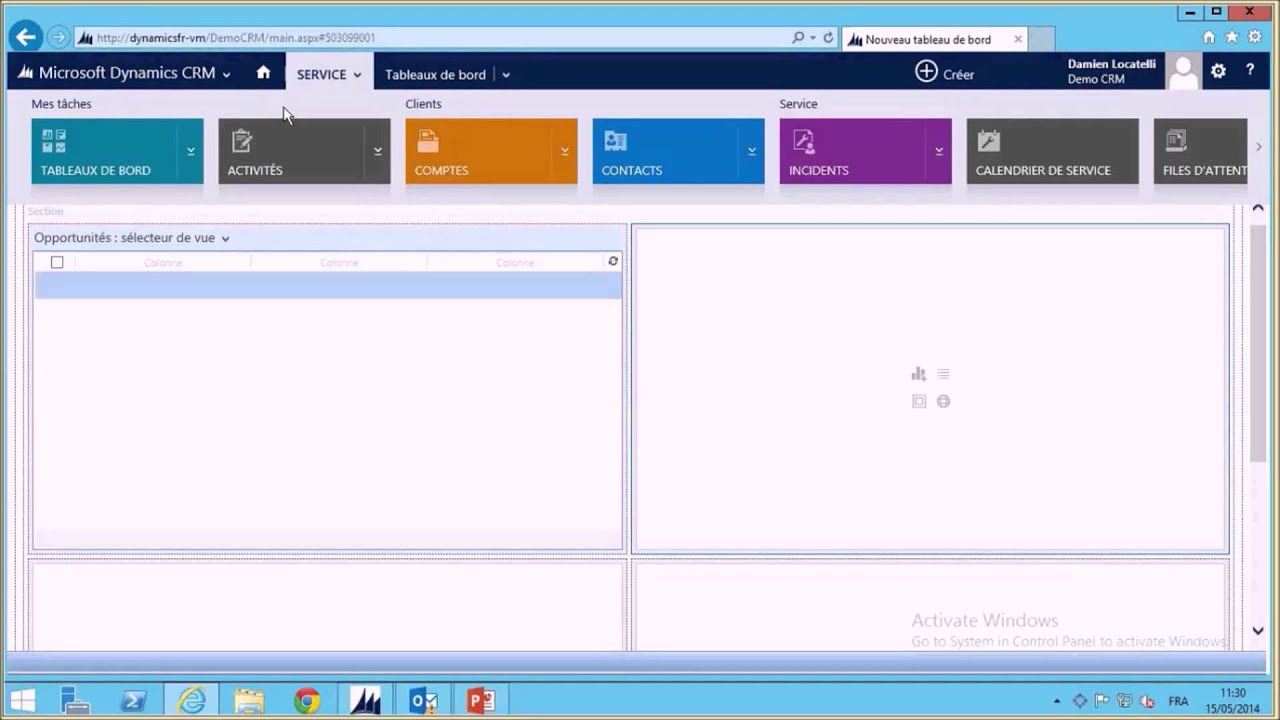The height and width of the screenshot is (720, 1280).
Task: Refresh the Opportunités list
Action: pyautogui.click(x=613, y=261)
